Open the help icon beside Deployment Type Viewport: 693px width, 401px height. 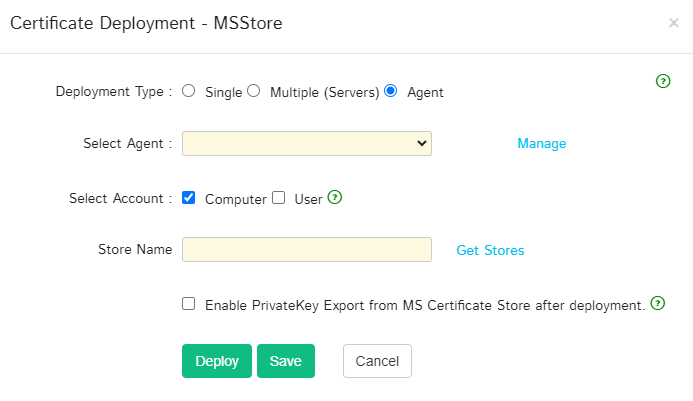663,81
